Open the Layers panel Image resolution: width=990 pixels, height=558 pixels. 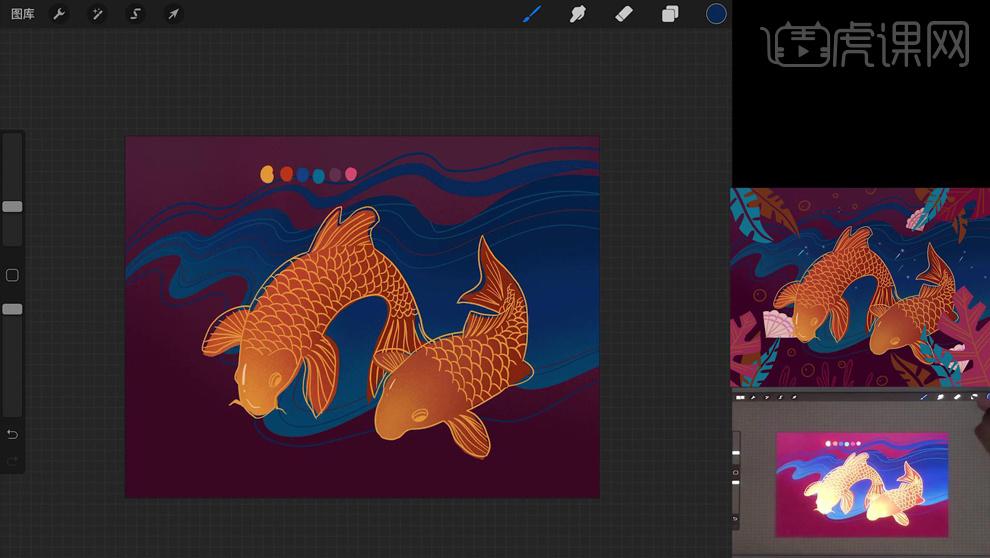670,14
